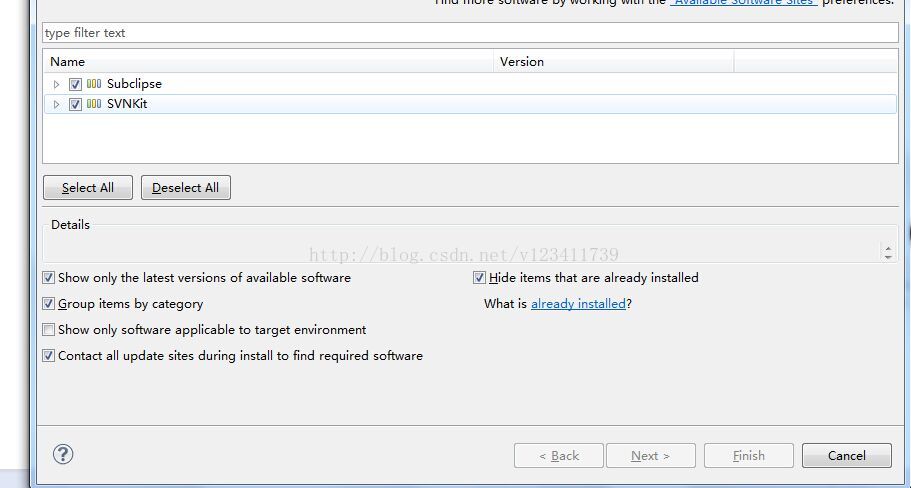
Task: Focus the type filter text field
Action: pyautogui.click(x=471, y=33)
